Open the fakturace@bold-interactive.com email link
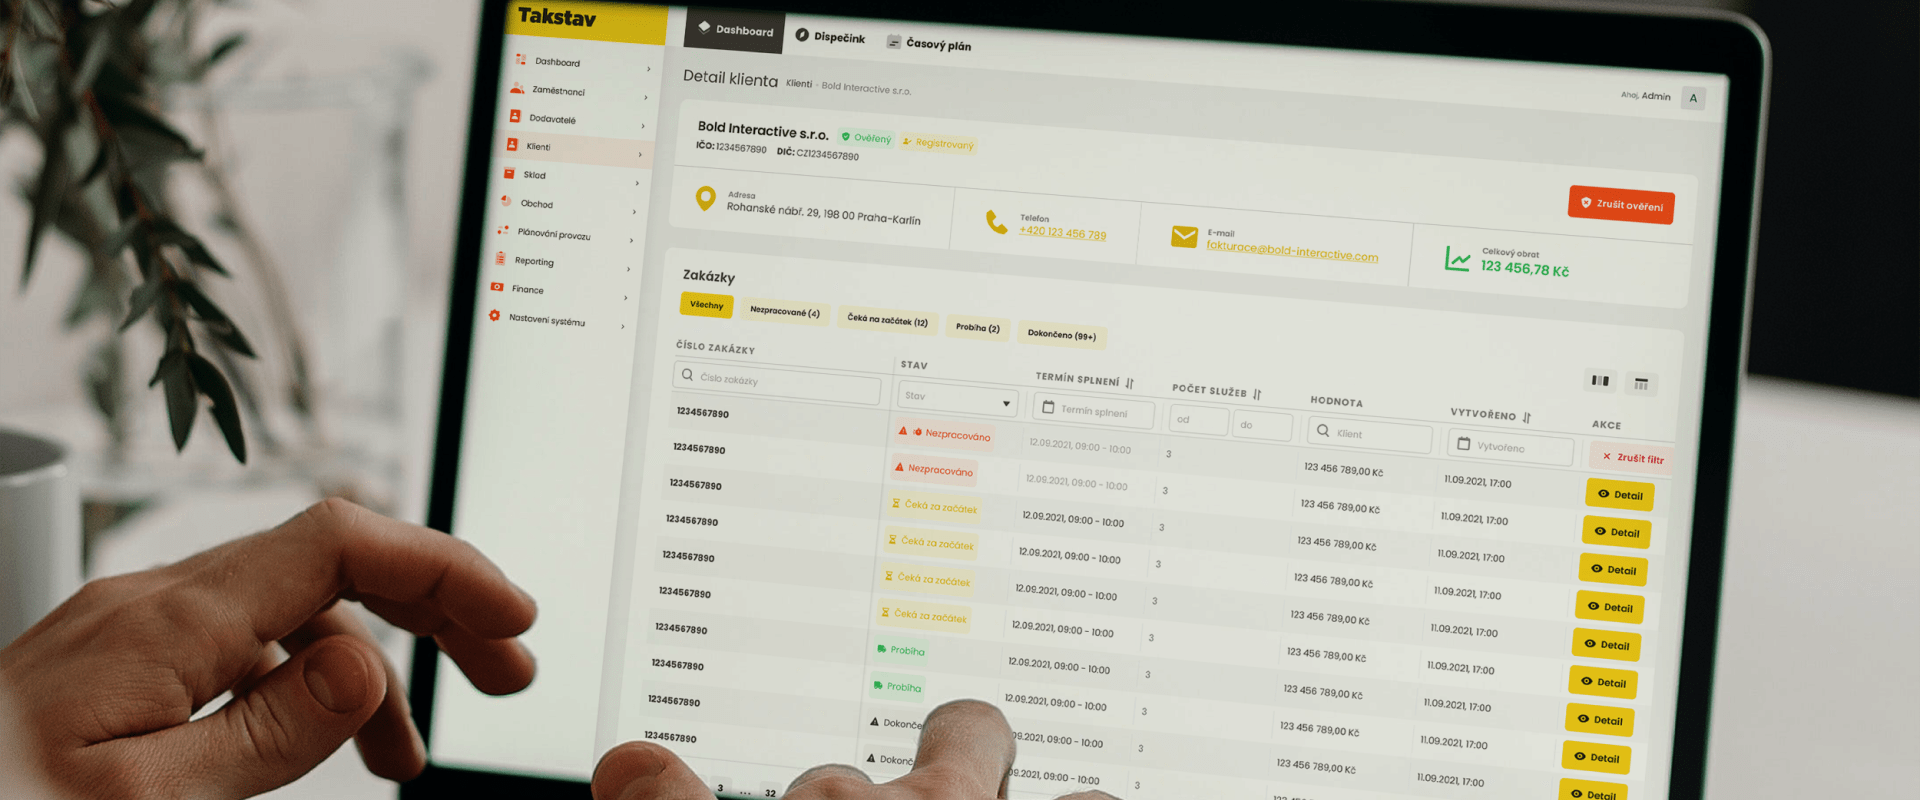The height and width of the screenshot is (800, 1920). pyautogui.click(x=1292, y=250)
